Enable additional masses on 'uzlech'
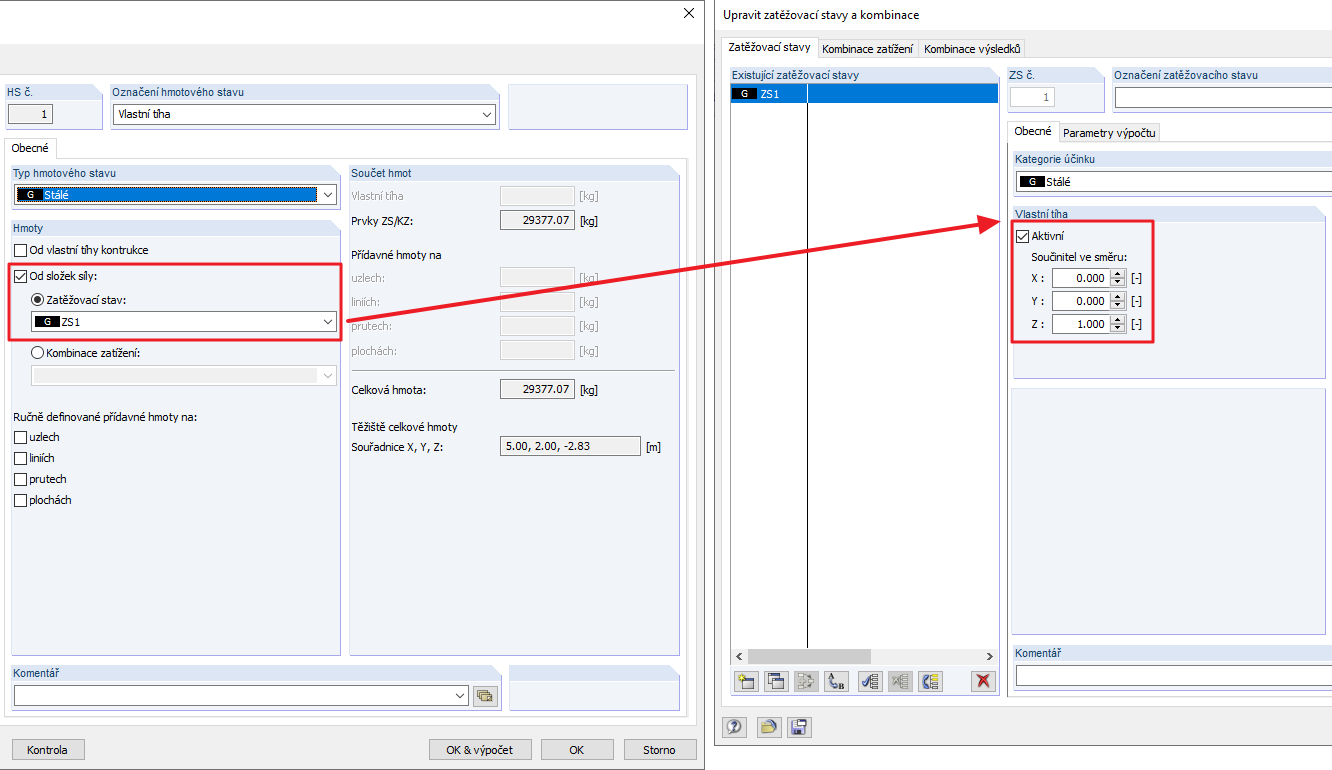Image resolution: width=1332 pixels, height=770 pixels. pos(21,437)
